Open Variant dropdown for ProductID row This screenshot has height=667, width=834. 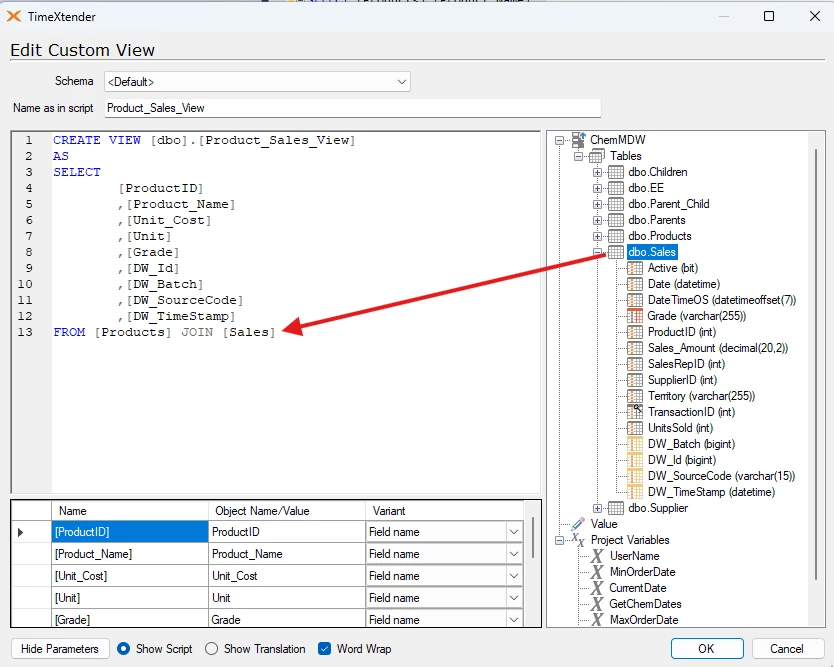pos(514,532)
